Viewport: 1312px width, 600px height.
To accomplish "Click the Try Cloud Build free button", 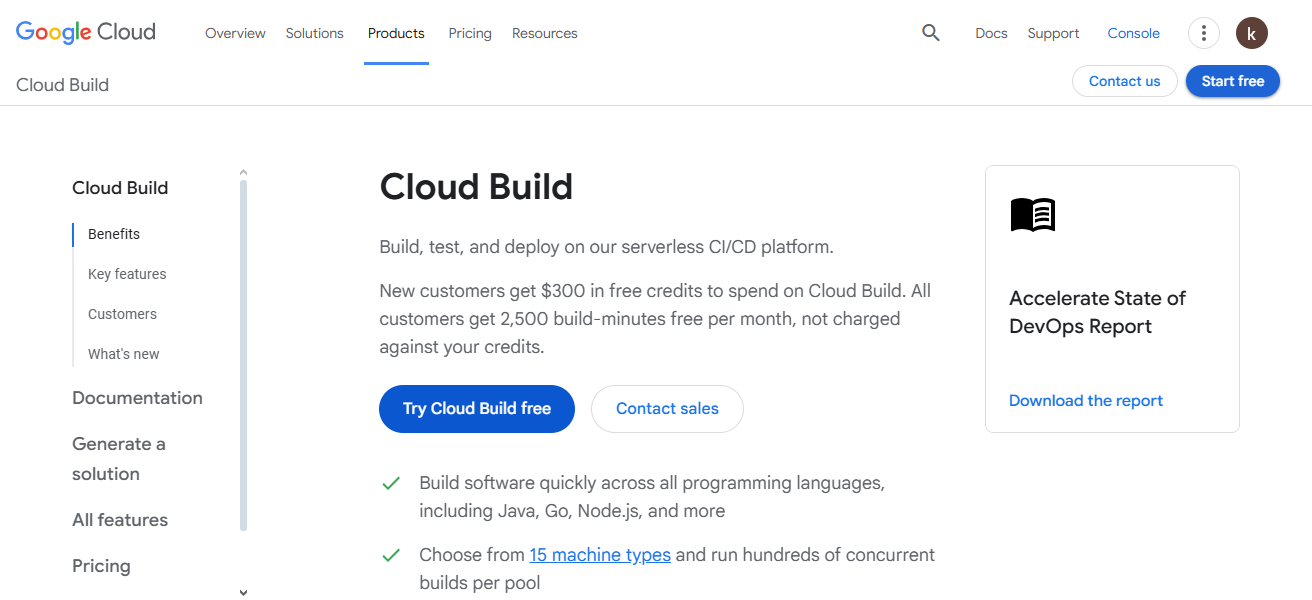I will pyautogui.click(x=477, y=408).
